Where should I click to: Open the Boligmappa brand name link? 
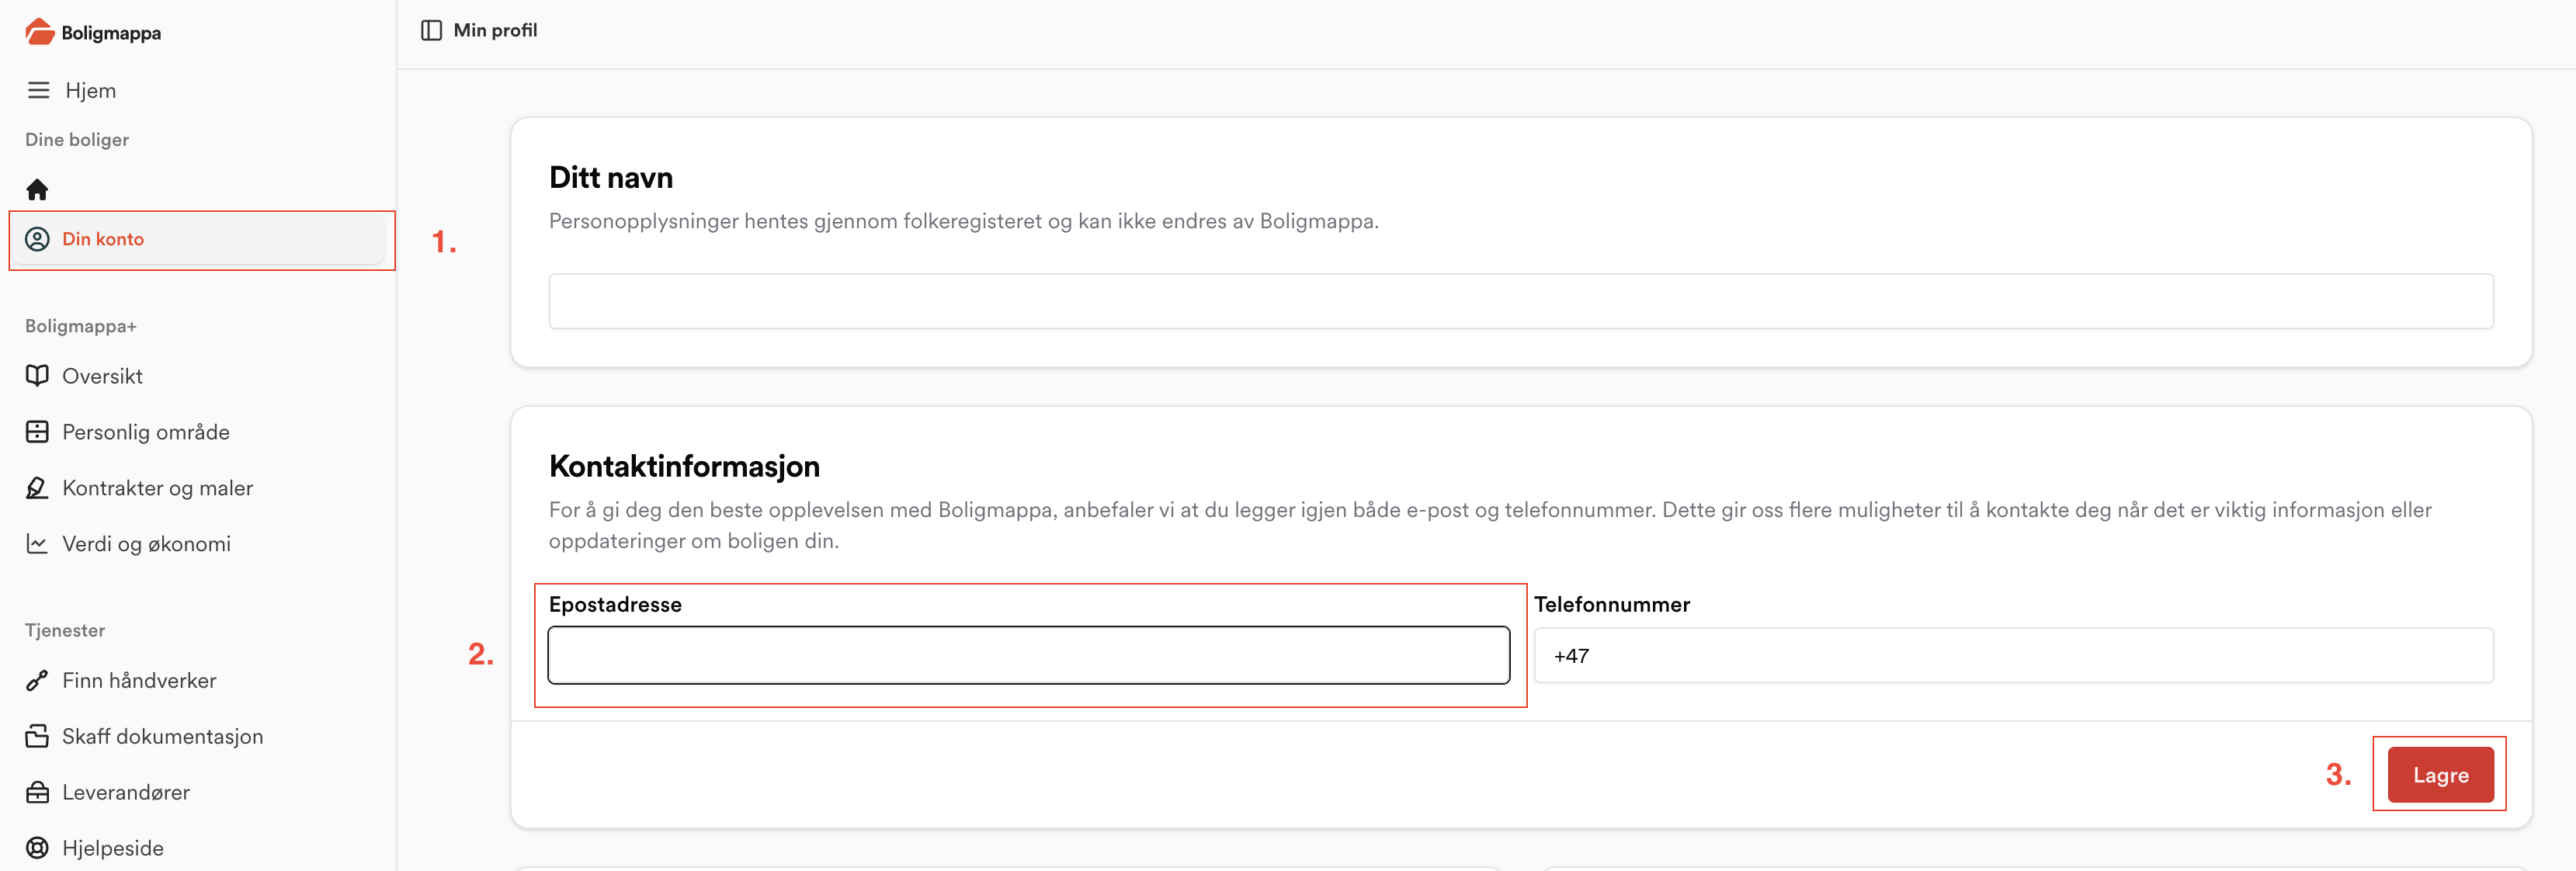111,33
